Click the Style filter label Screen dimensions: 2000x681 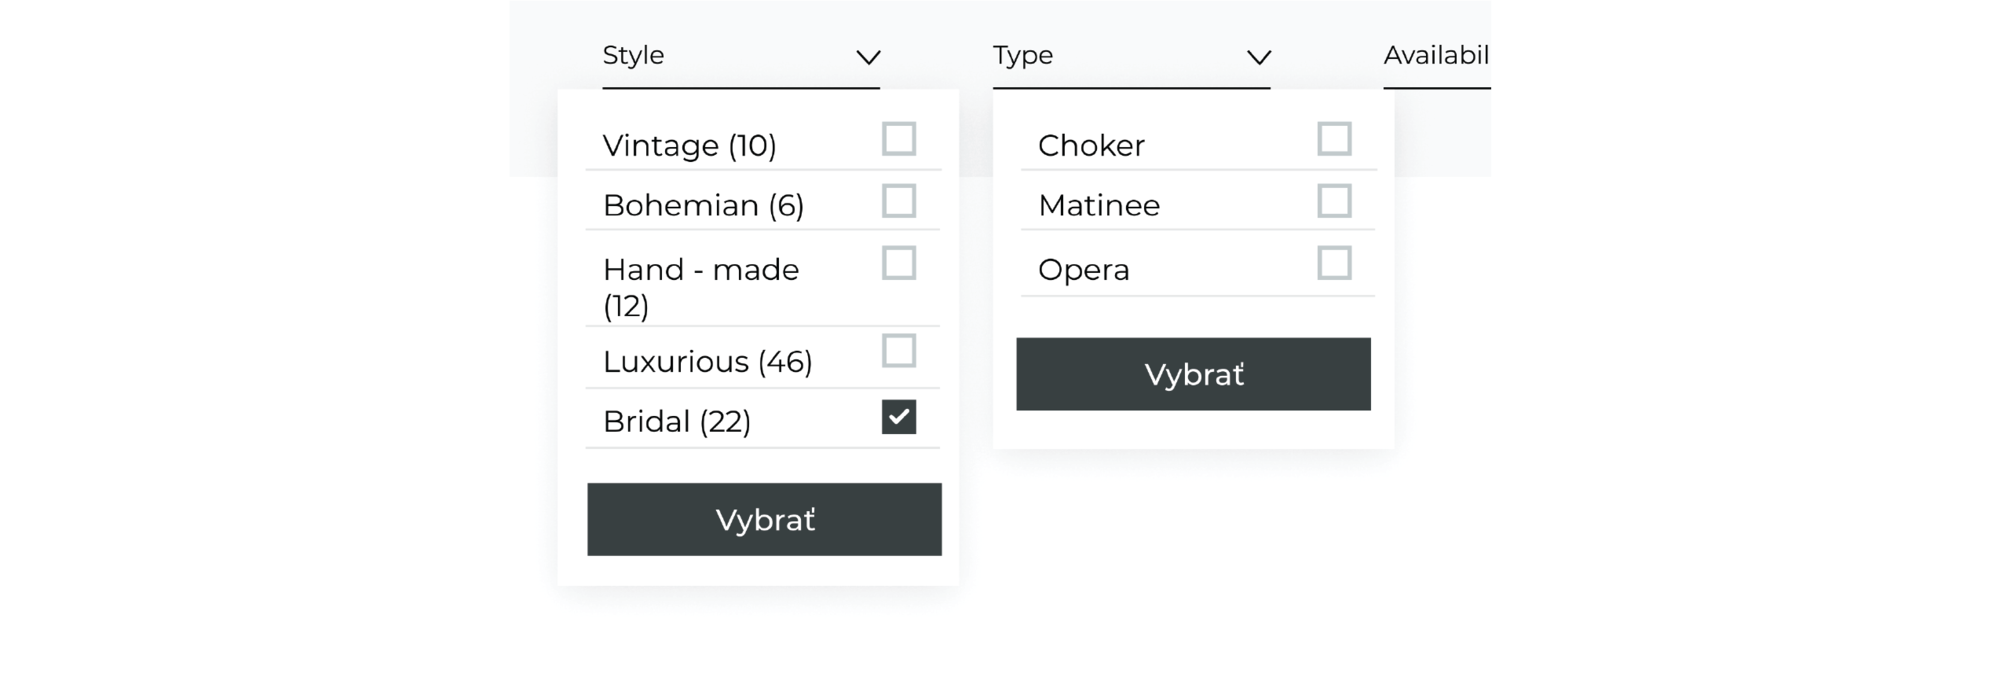[x=632, y=55]
